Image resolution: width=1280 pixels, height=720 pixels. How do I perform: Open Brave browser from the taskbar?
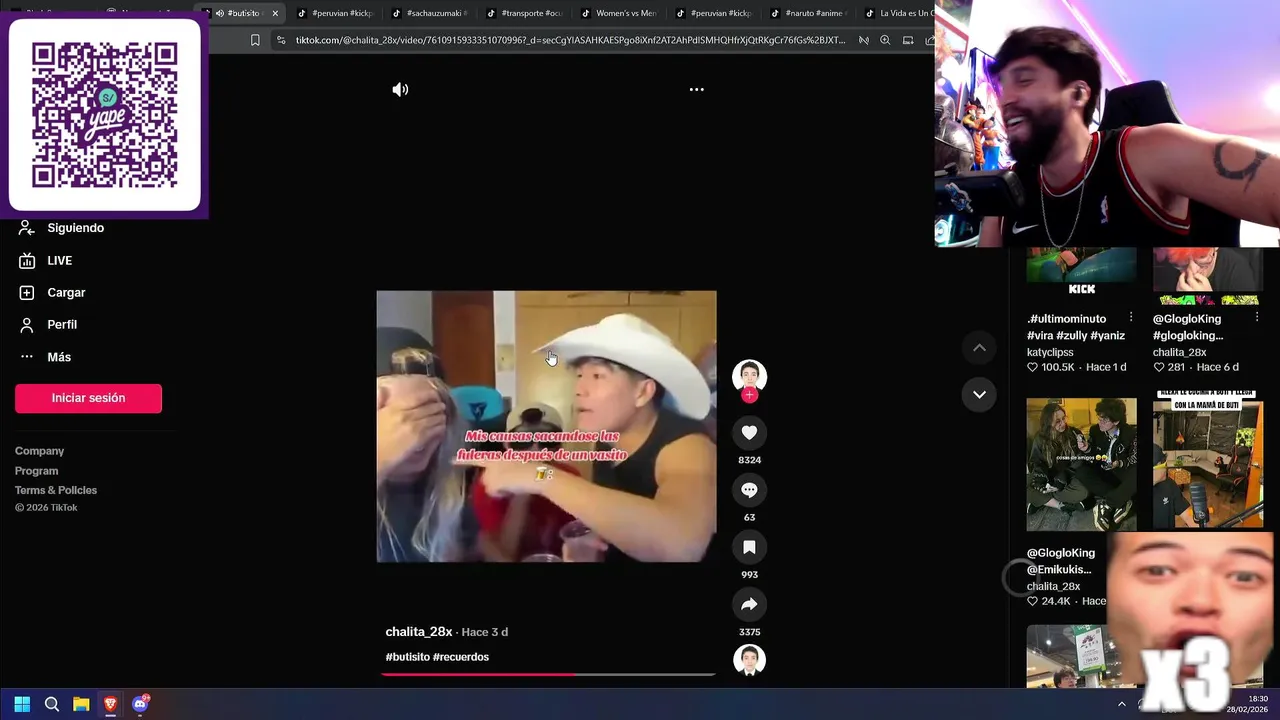[110, 704]
